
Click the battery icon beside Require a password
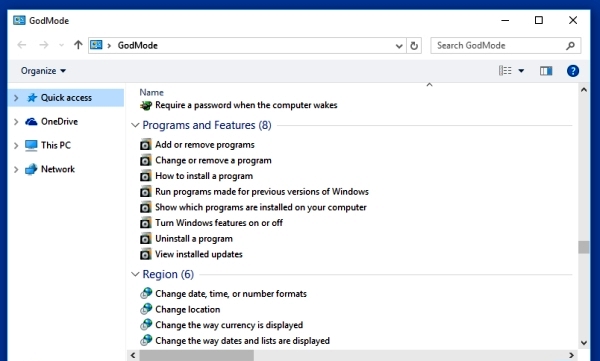[x=146, y=105]
